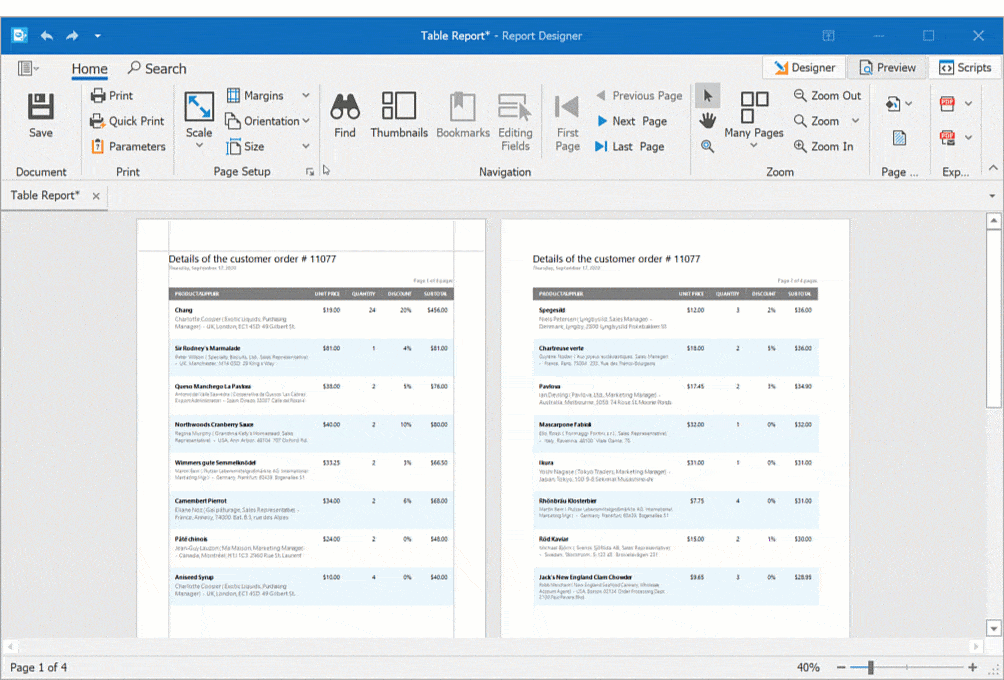Open the Search ribbon tab
The image size is (1004, 680).
[156, 69]
